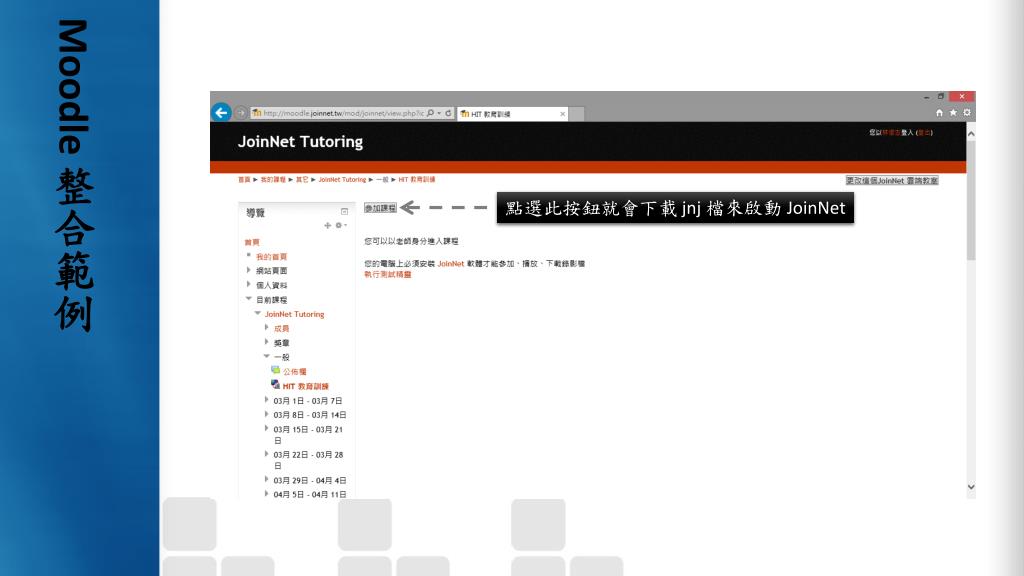Click the vertical scrollbar thumb
The width and height of the screenshot is (1024, 576).
971,200
